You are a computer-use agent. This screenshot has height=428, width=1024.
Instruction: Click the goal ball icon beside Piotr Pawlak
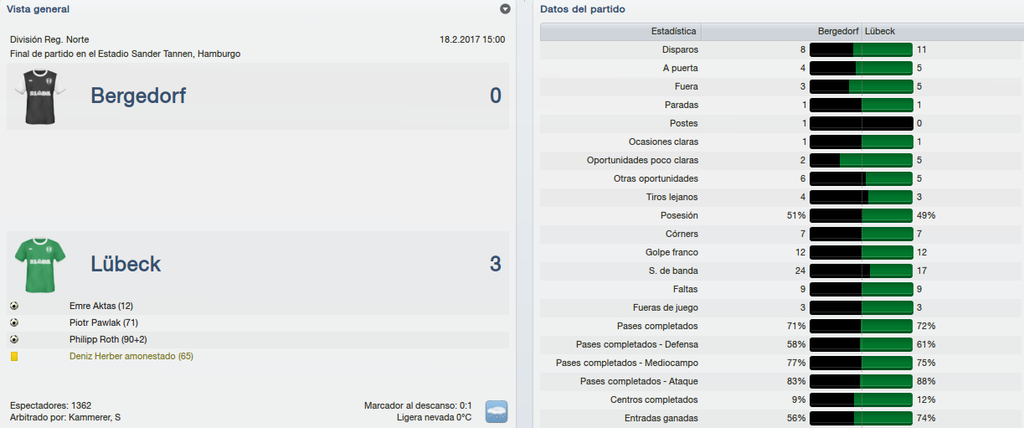coord(14,323)
